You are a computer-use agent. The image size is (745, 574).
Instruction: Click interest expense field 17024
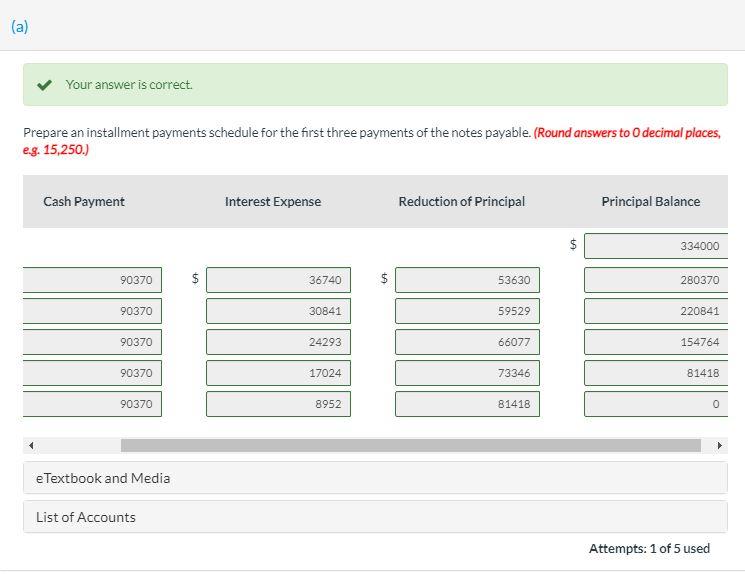point(278,373)
